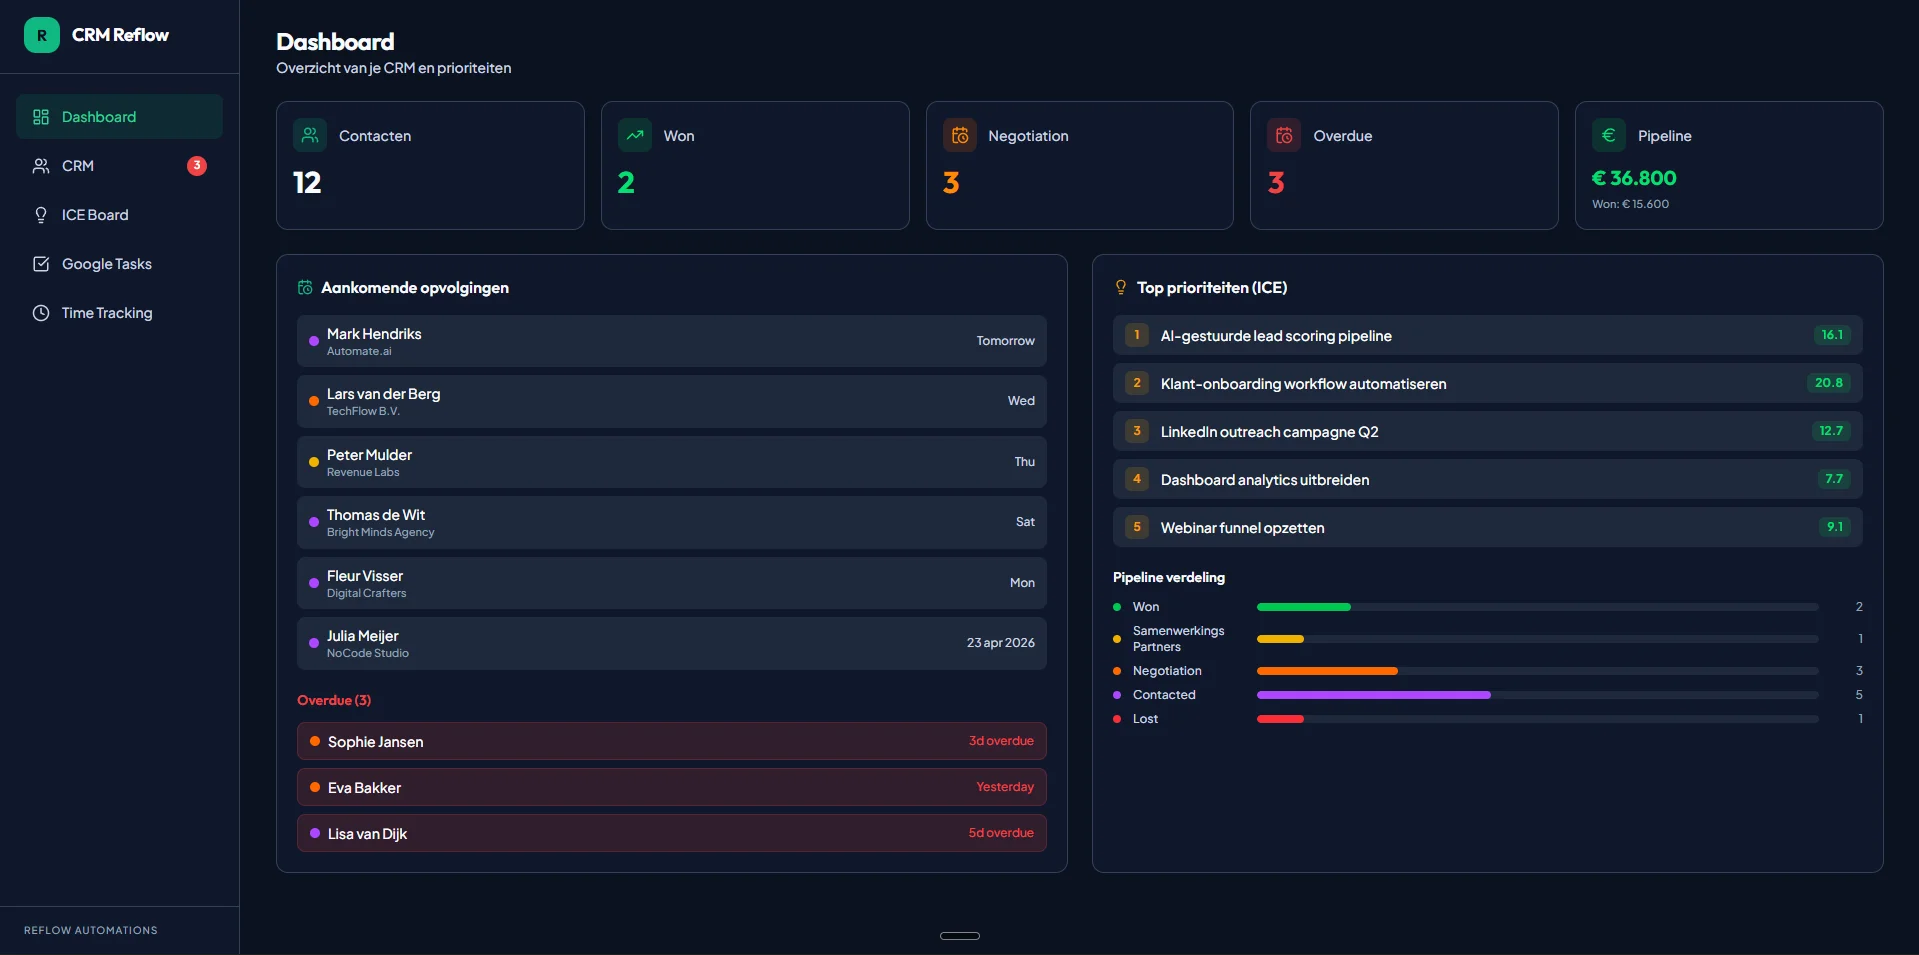The width and height of the screenshot is (1919, 955).
Task: Go to the CRM sidebar section
Action: [119, 166]
